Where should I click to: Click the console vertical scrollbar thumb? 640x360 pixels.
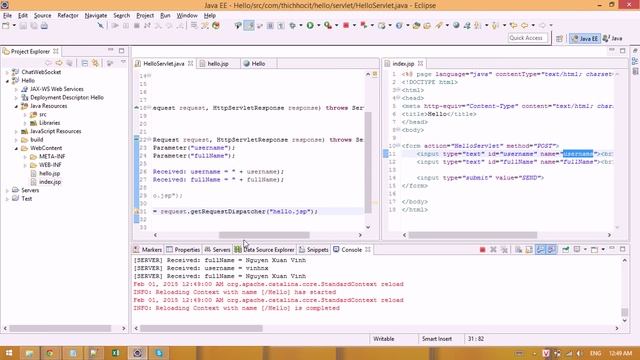tap(624, 312)
